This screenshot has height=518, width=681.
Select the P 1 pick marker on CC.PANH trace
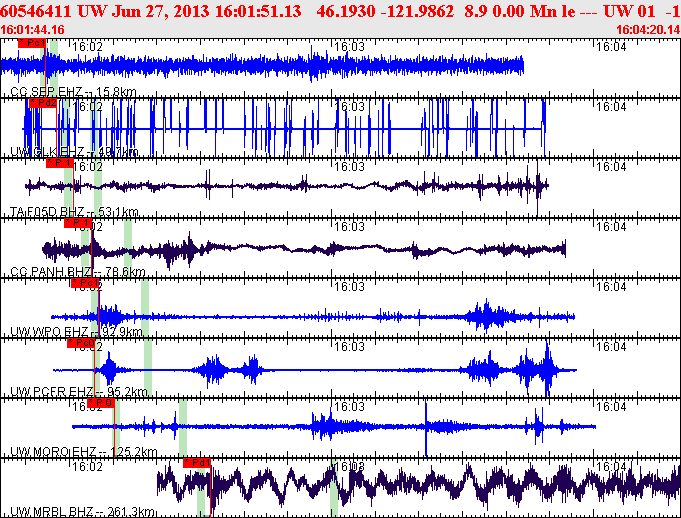coord(77,223)
